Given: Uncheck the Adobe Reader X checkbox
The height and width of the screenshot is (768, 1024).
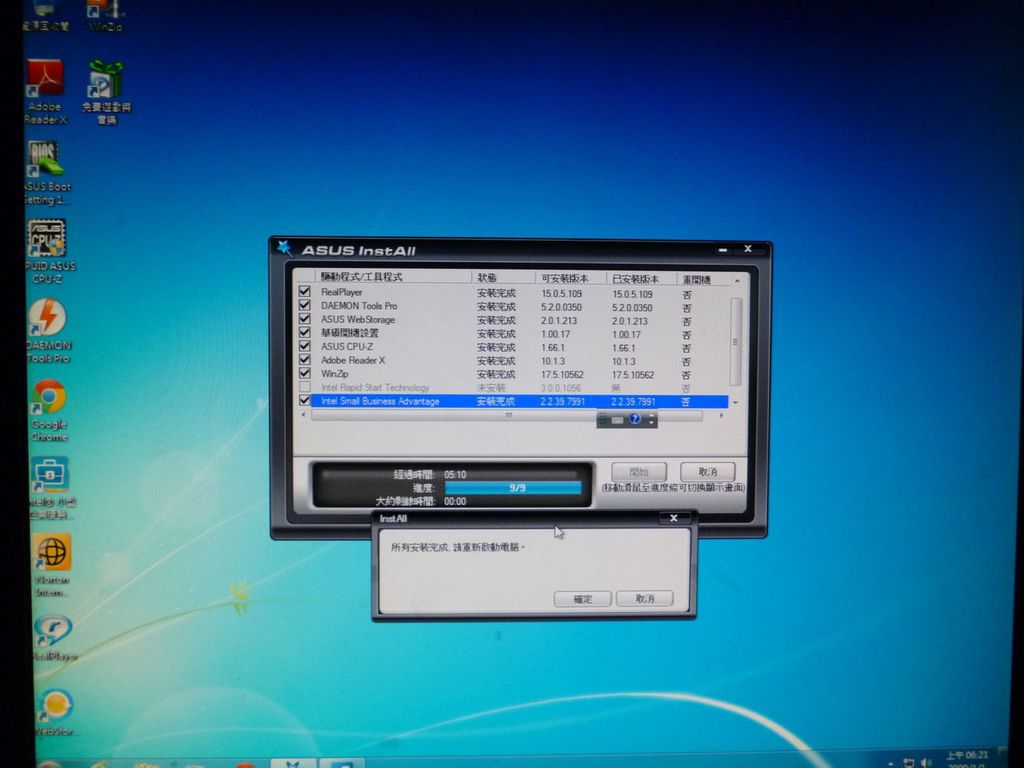Looking at the screenshot, I should [304, 360].
